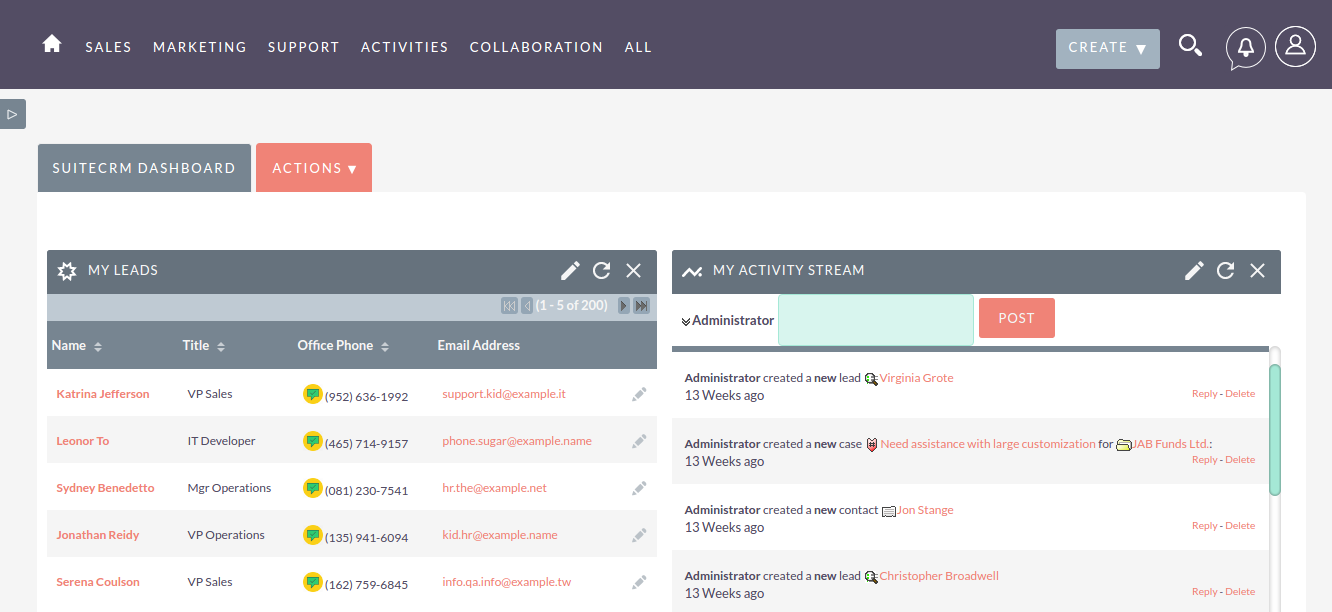Image resolution: width=1332 pixels, height=612 pixels.
Task: Open Christopher Broadwell lead link
Action: click(x=939, y=576)
